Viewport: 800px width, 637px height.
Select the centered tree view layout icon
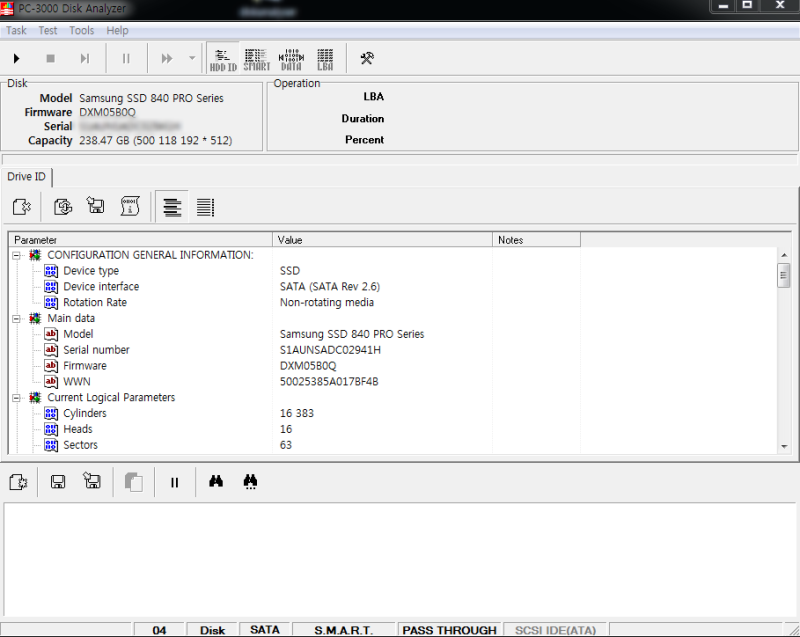pos(172,207)
